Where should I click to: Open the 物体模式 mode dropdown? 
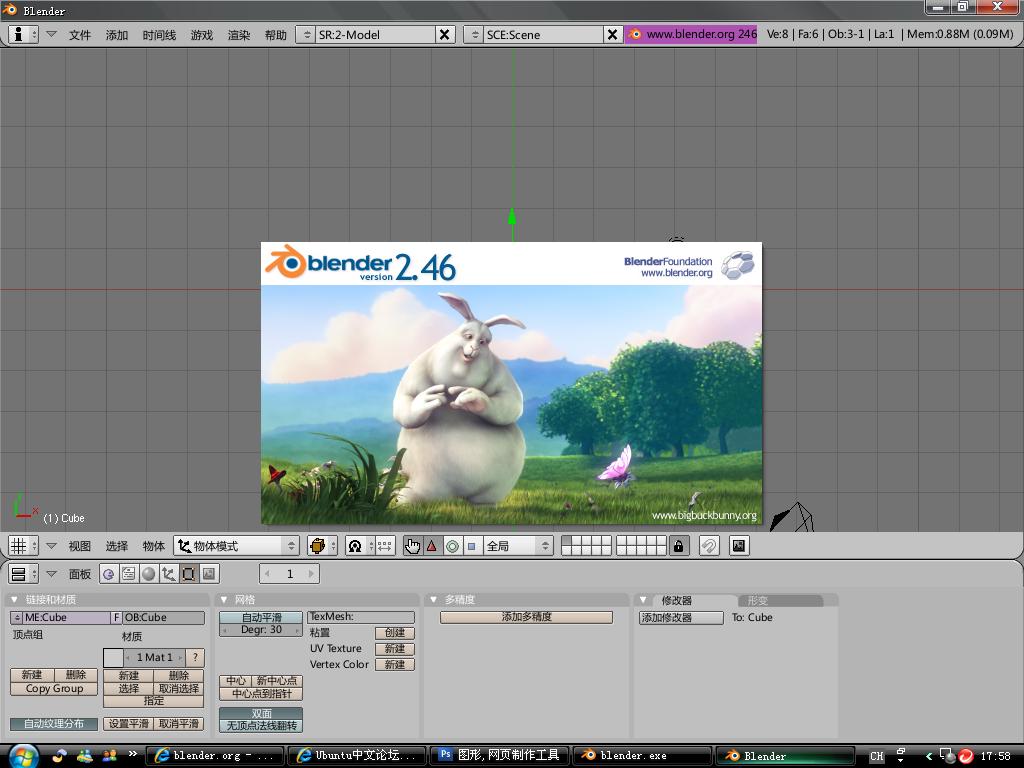(236, 546)
